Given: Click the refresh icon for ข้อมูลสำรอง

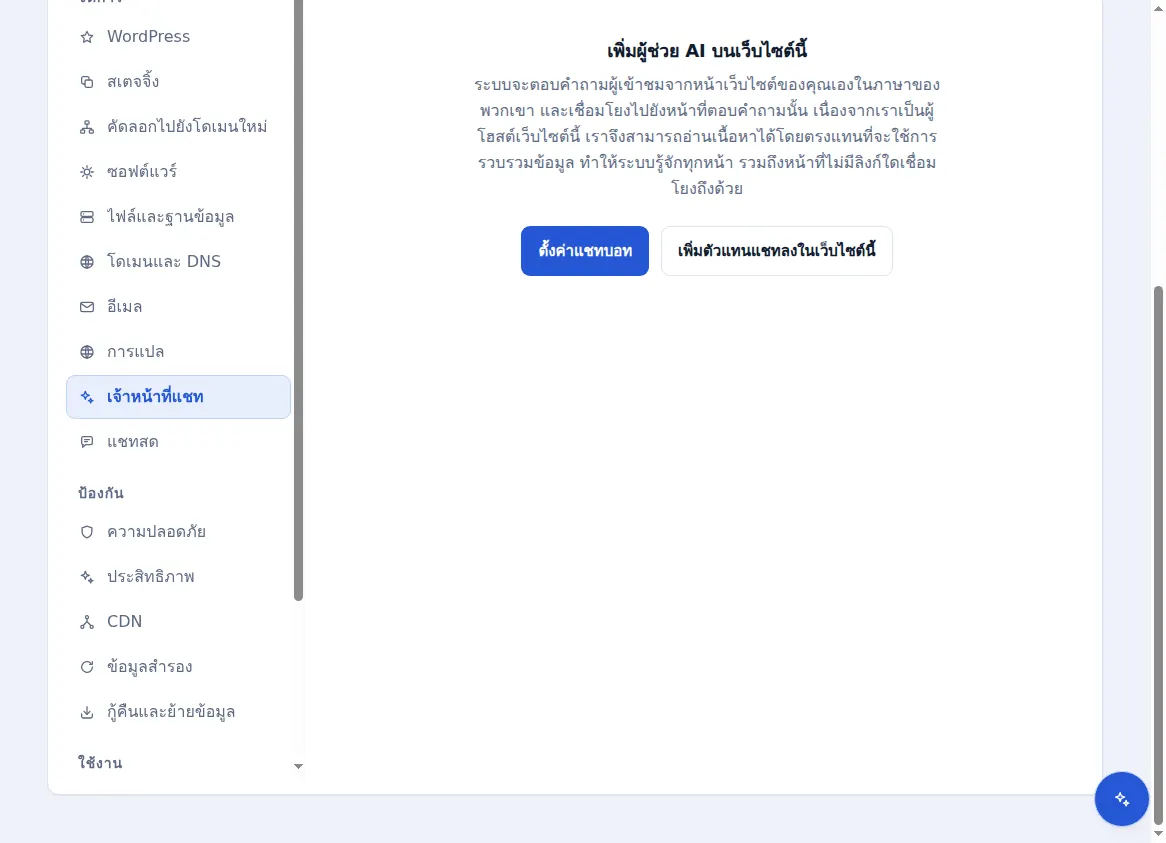Looking at the screenshot, I should point(87,667).
